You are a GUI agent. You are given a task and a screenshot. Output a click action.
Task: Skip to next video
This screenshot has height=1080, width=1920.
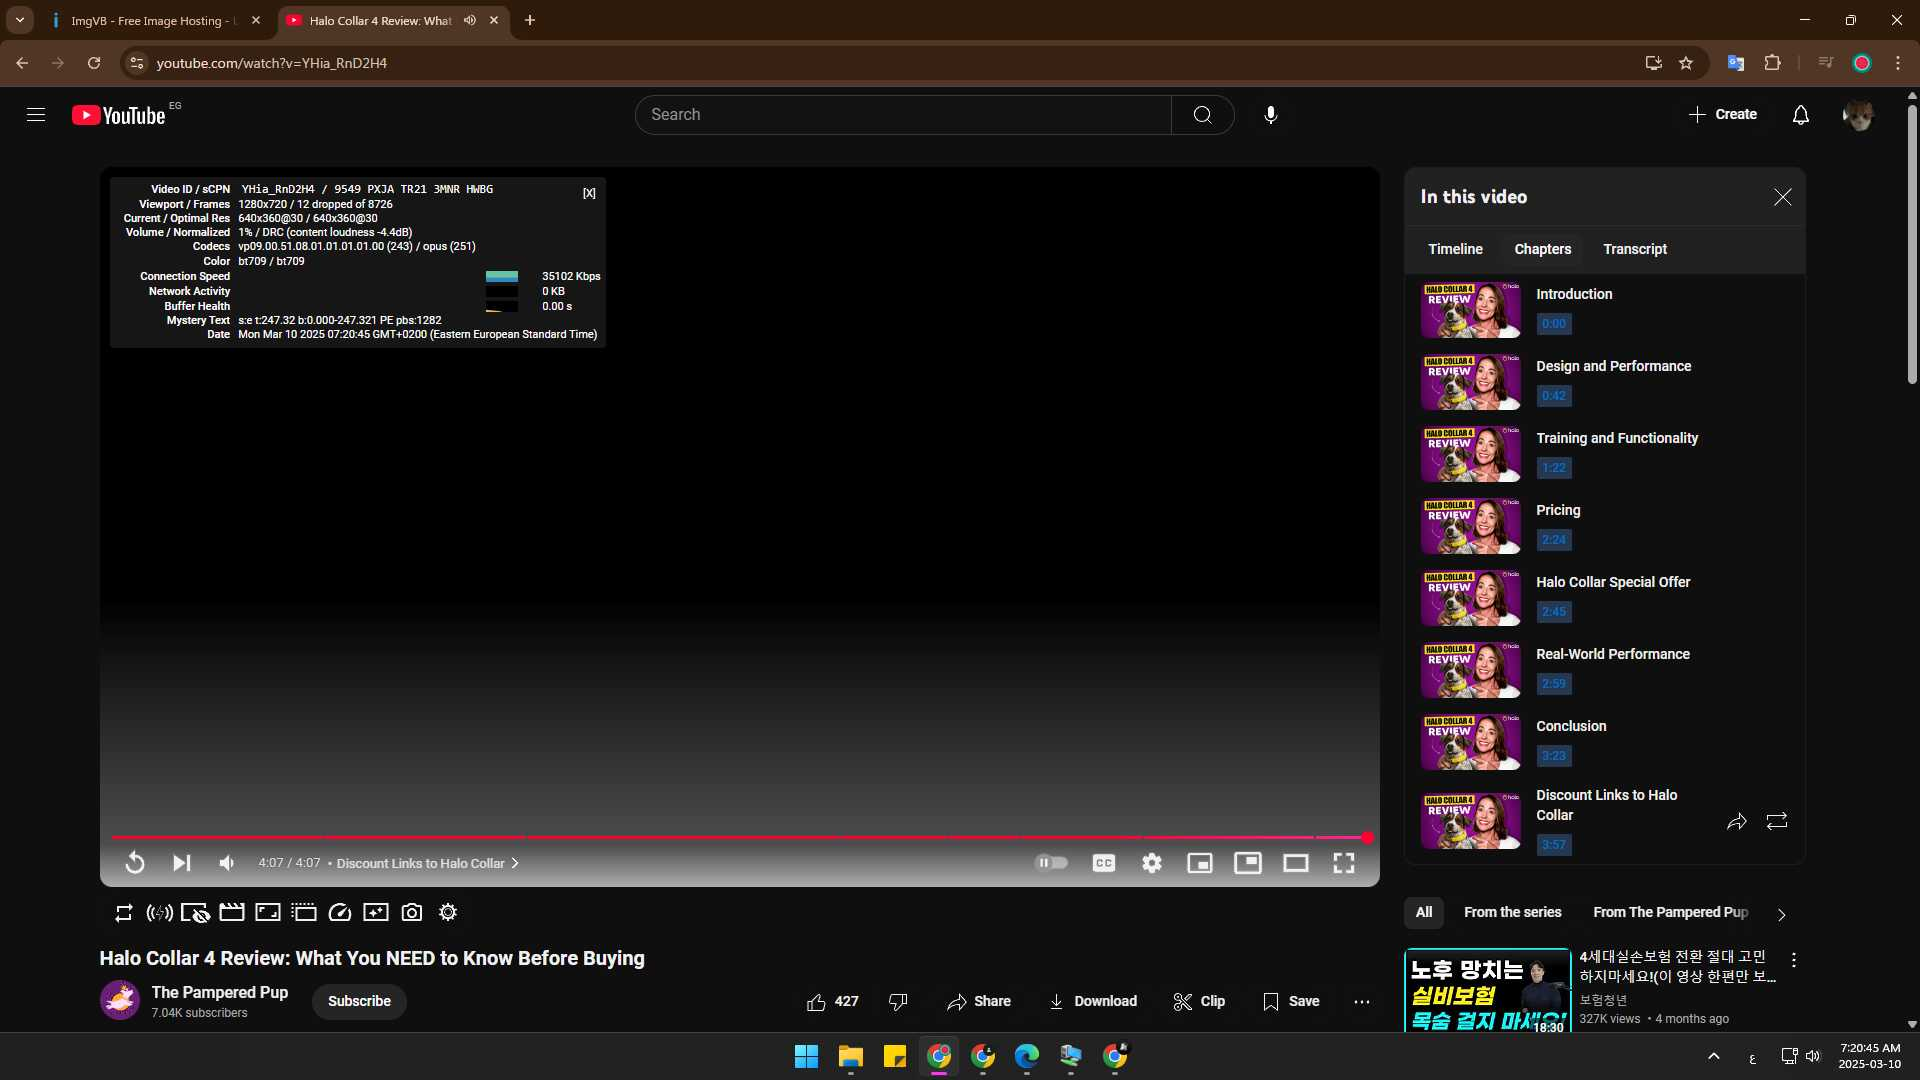(x=181, y=863)
